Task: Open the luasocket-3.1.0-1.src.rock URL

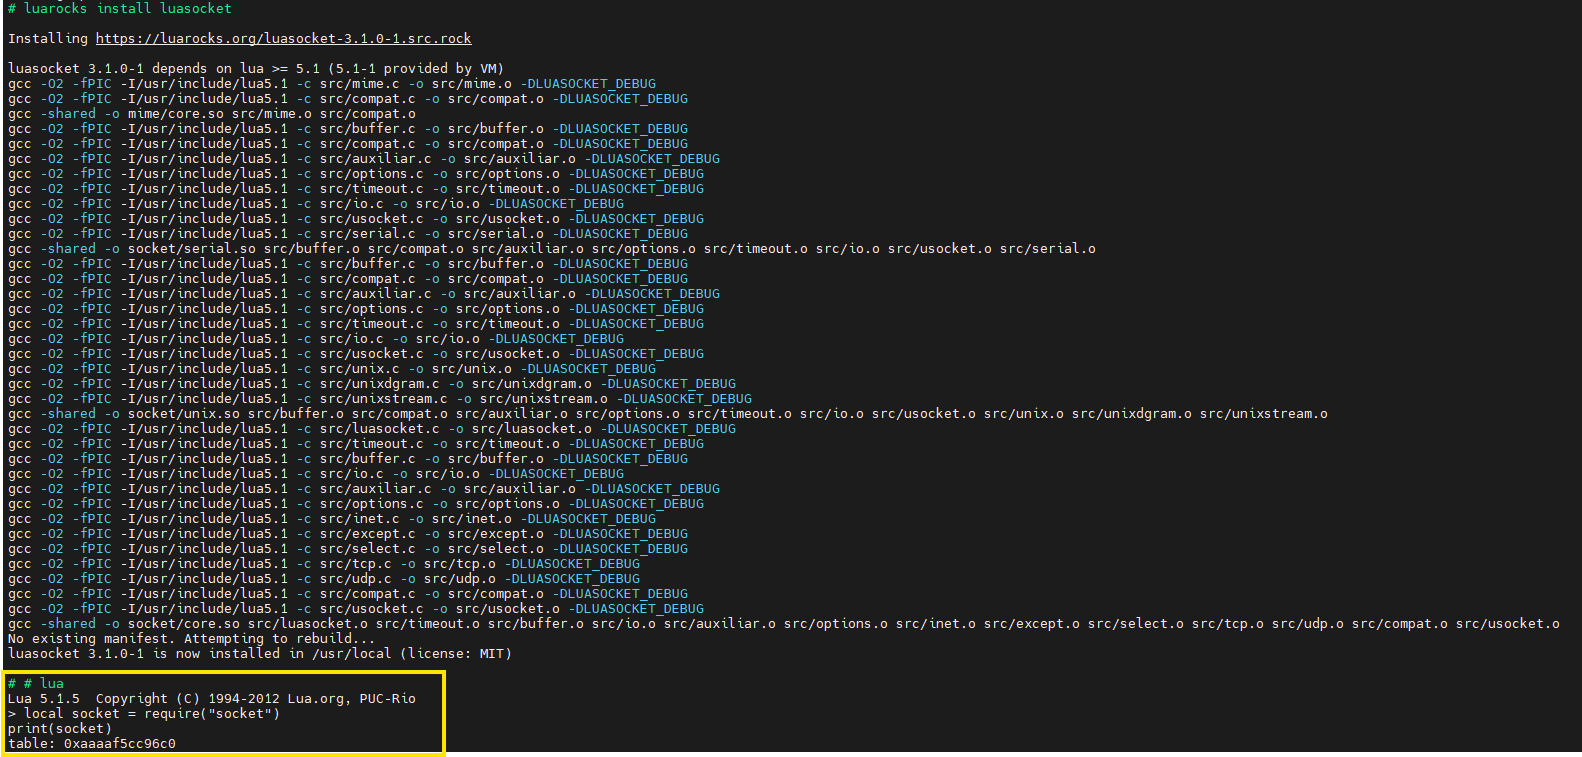Action: pyautogui.click(x=283, y=39)
